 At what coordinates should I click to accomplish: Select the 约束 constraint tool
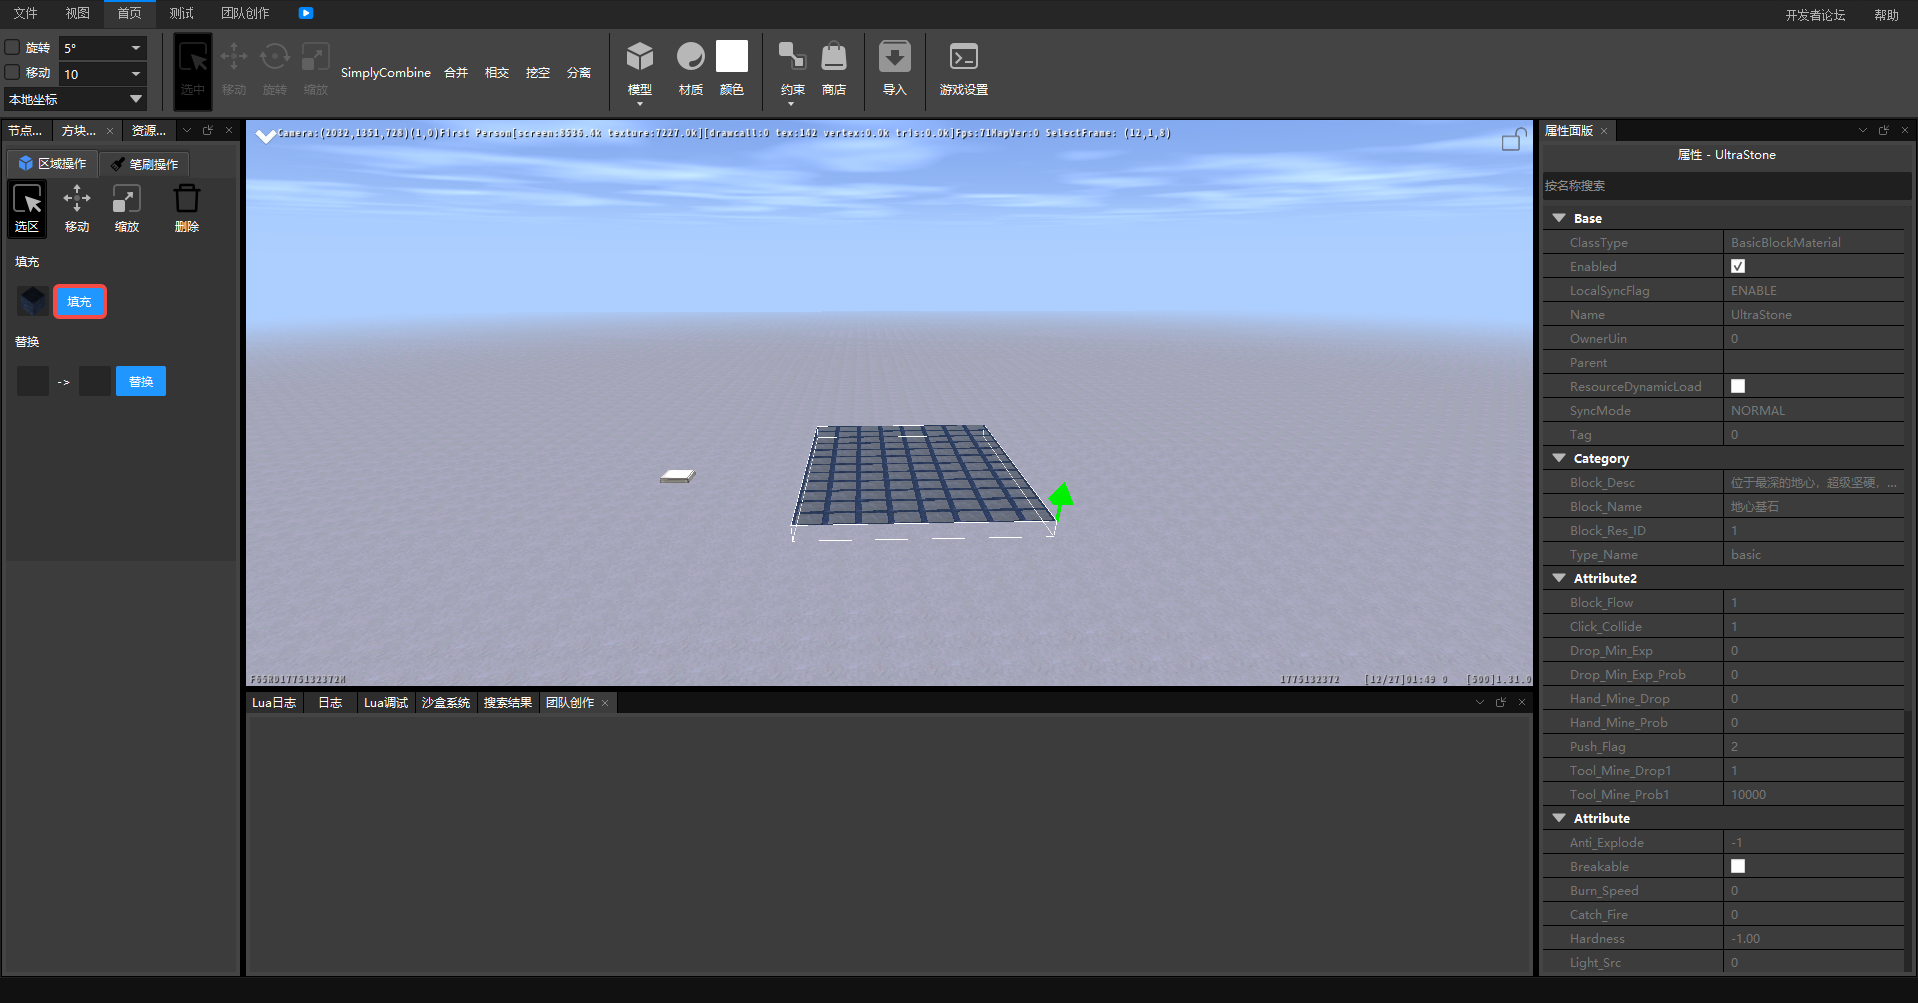tap(792, 57)
